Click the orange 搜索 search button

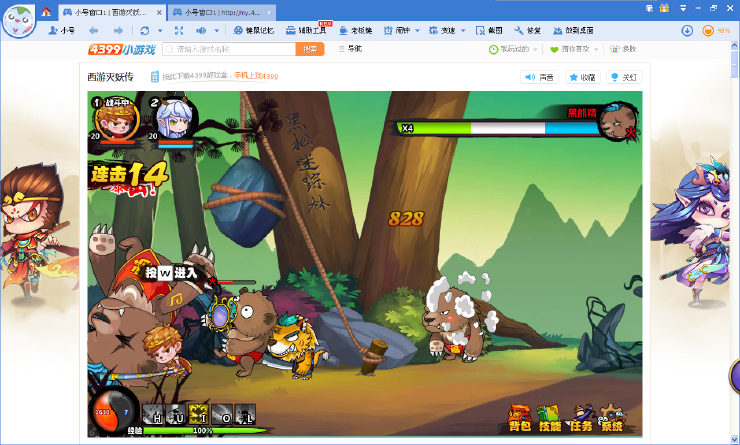point(310,49)
